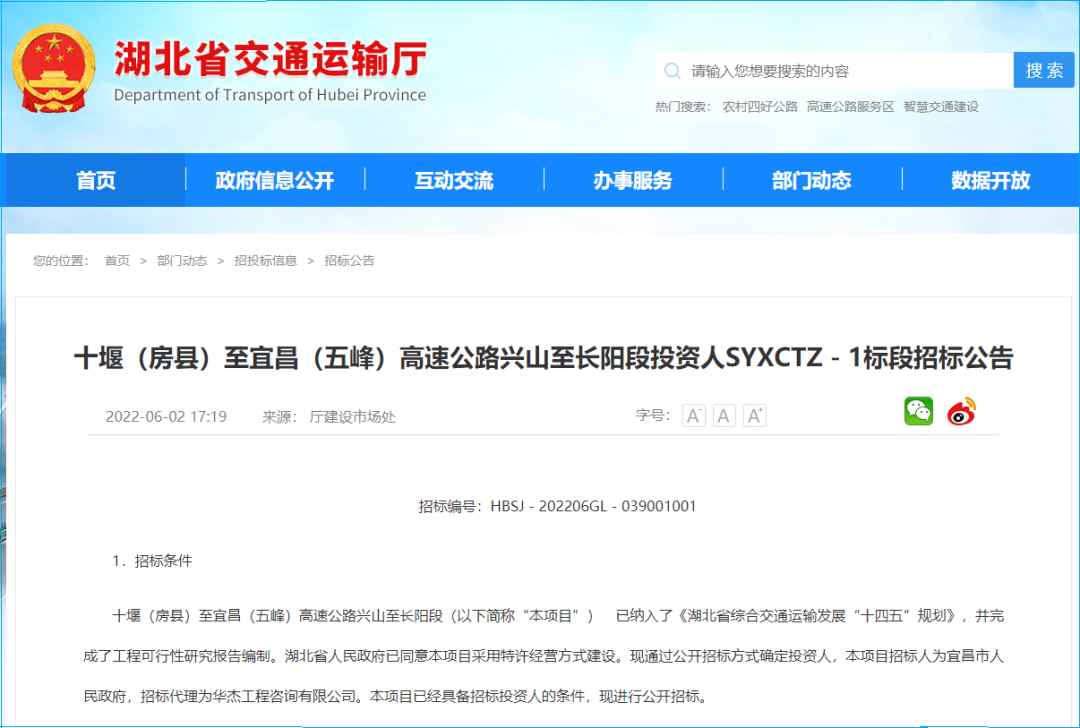Click 招投标信息 in the breadcrumb
The image size is (1080, 728).
(266, 261)
